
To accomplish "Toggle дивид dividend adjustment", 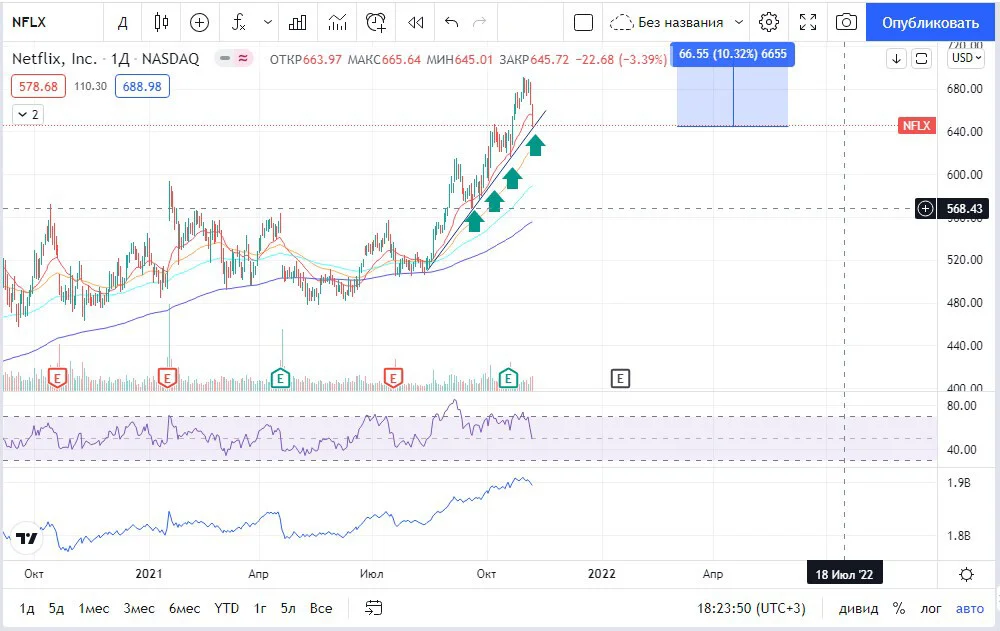I will pos(858,608).
